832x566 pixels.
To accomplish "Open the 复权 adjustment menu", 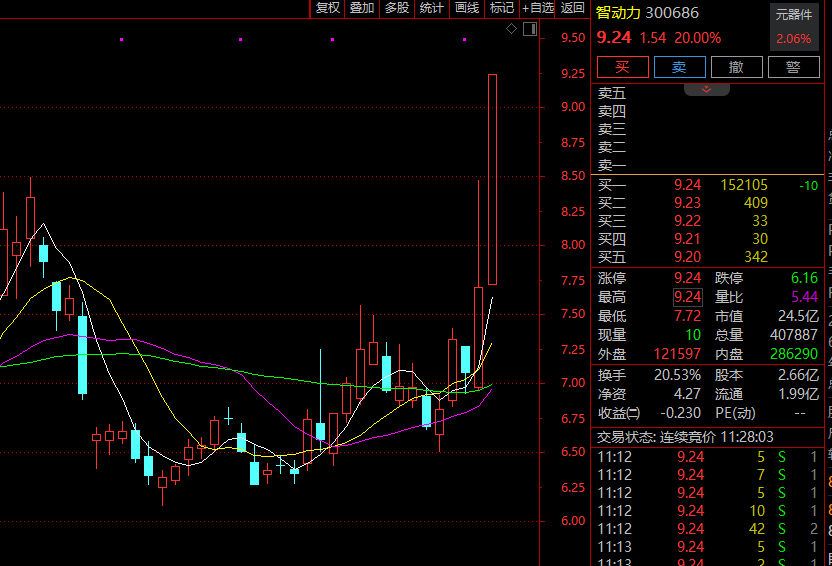I will coord(328,8).
